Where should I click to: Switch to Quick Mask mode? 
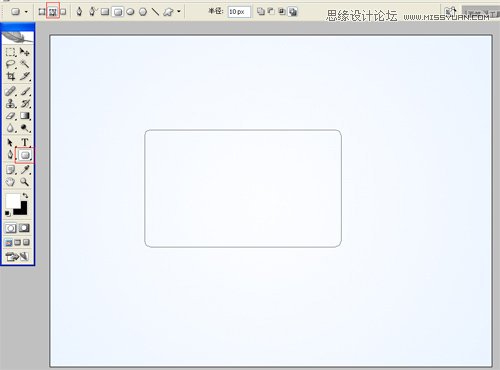pyautogui.click(x=24, y=228)
